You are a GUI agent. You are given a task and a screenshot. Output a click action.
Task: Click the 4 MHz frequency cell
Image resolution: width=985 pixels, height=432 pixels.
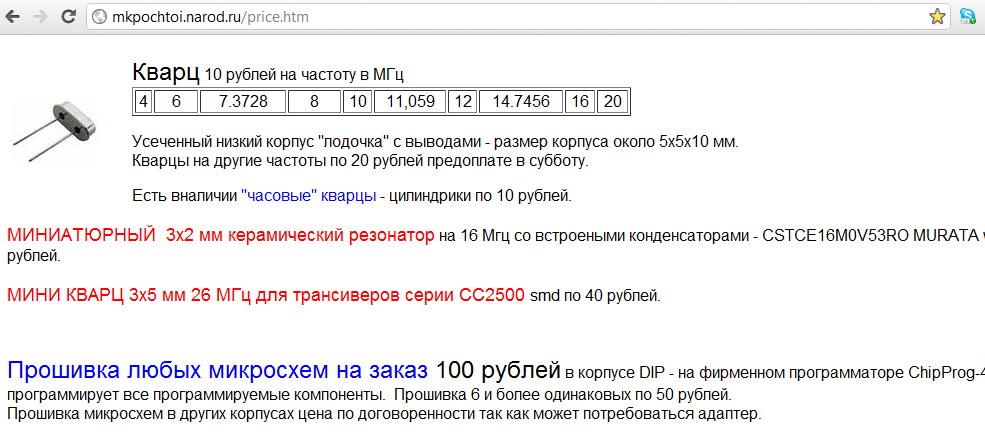[x=143, y=101]
